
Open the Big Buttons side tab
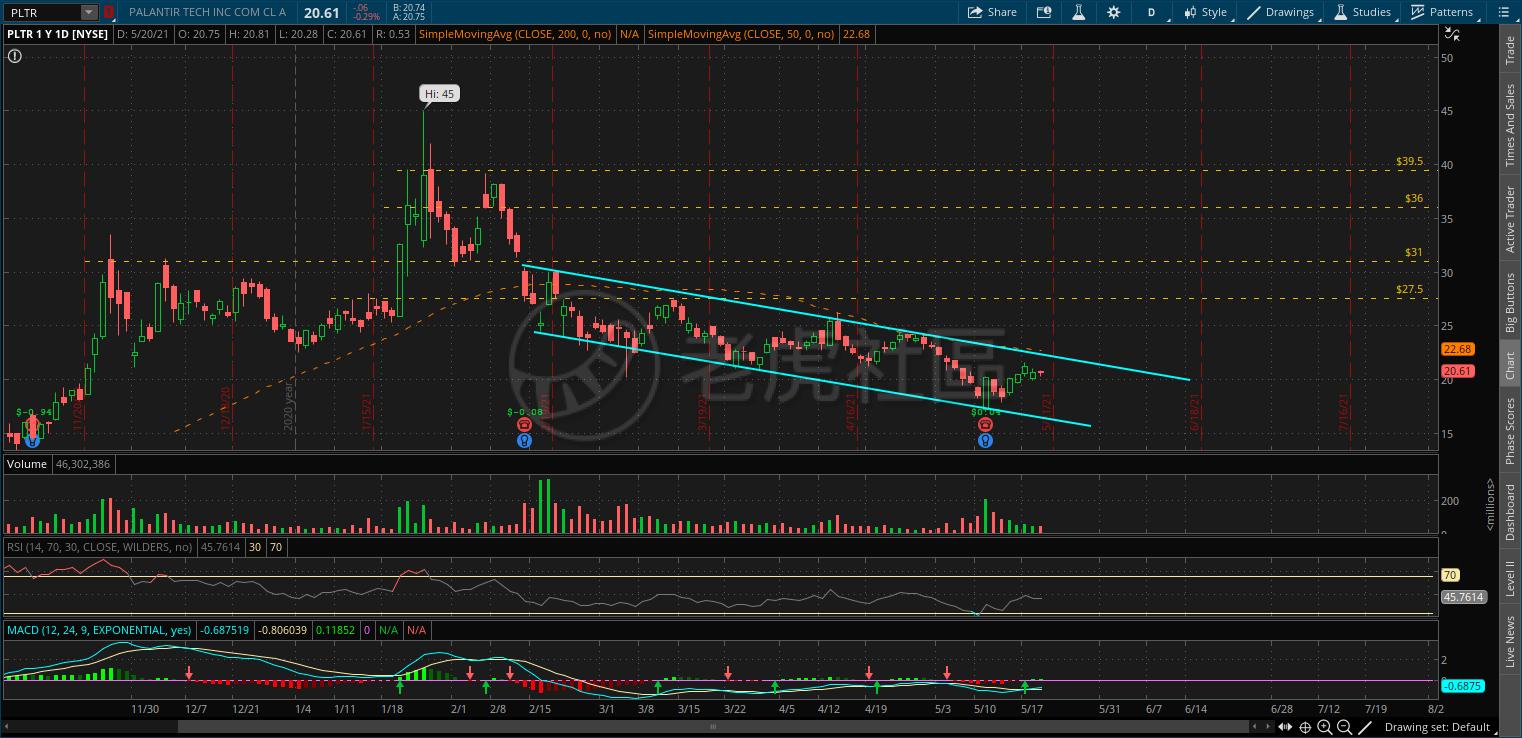(x=1510, y=303)
